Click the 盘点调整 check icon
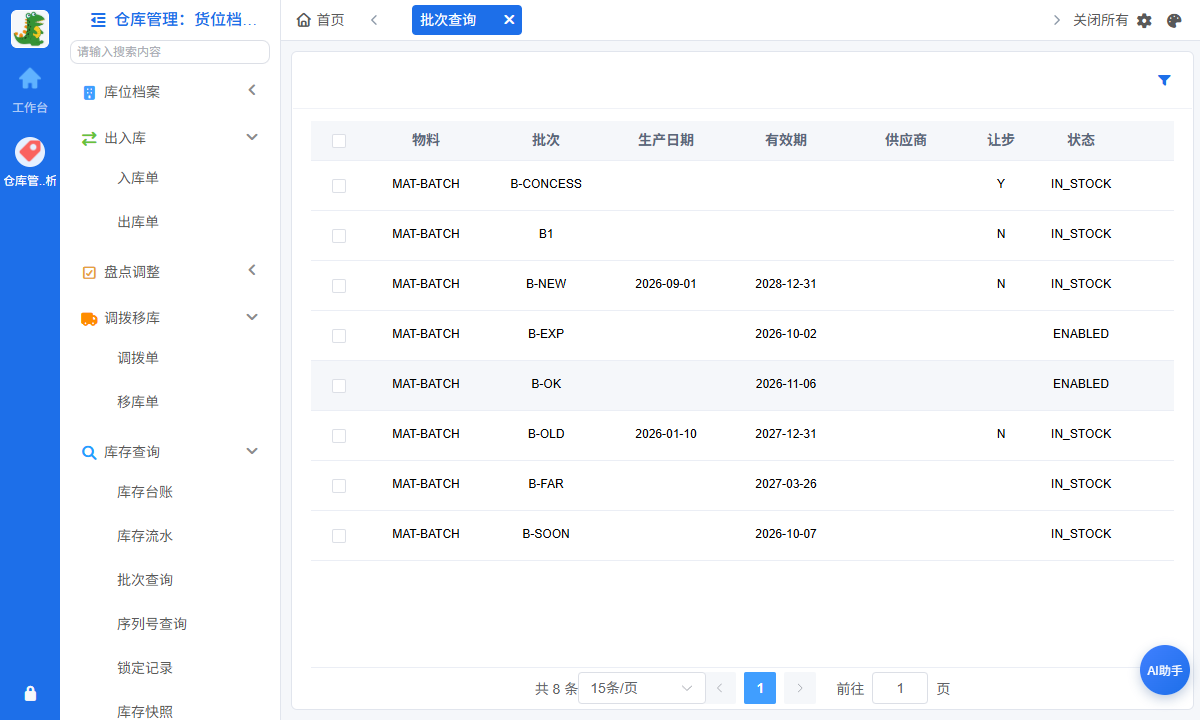Screen dimensions: 1200x720 click(x=89, y=272)
